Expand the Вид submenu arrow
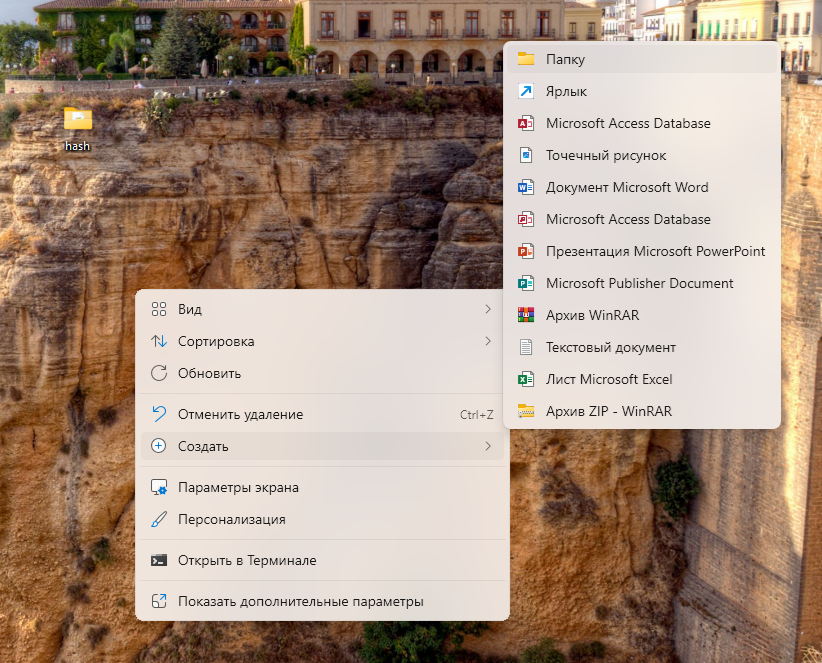 [488, 309]
